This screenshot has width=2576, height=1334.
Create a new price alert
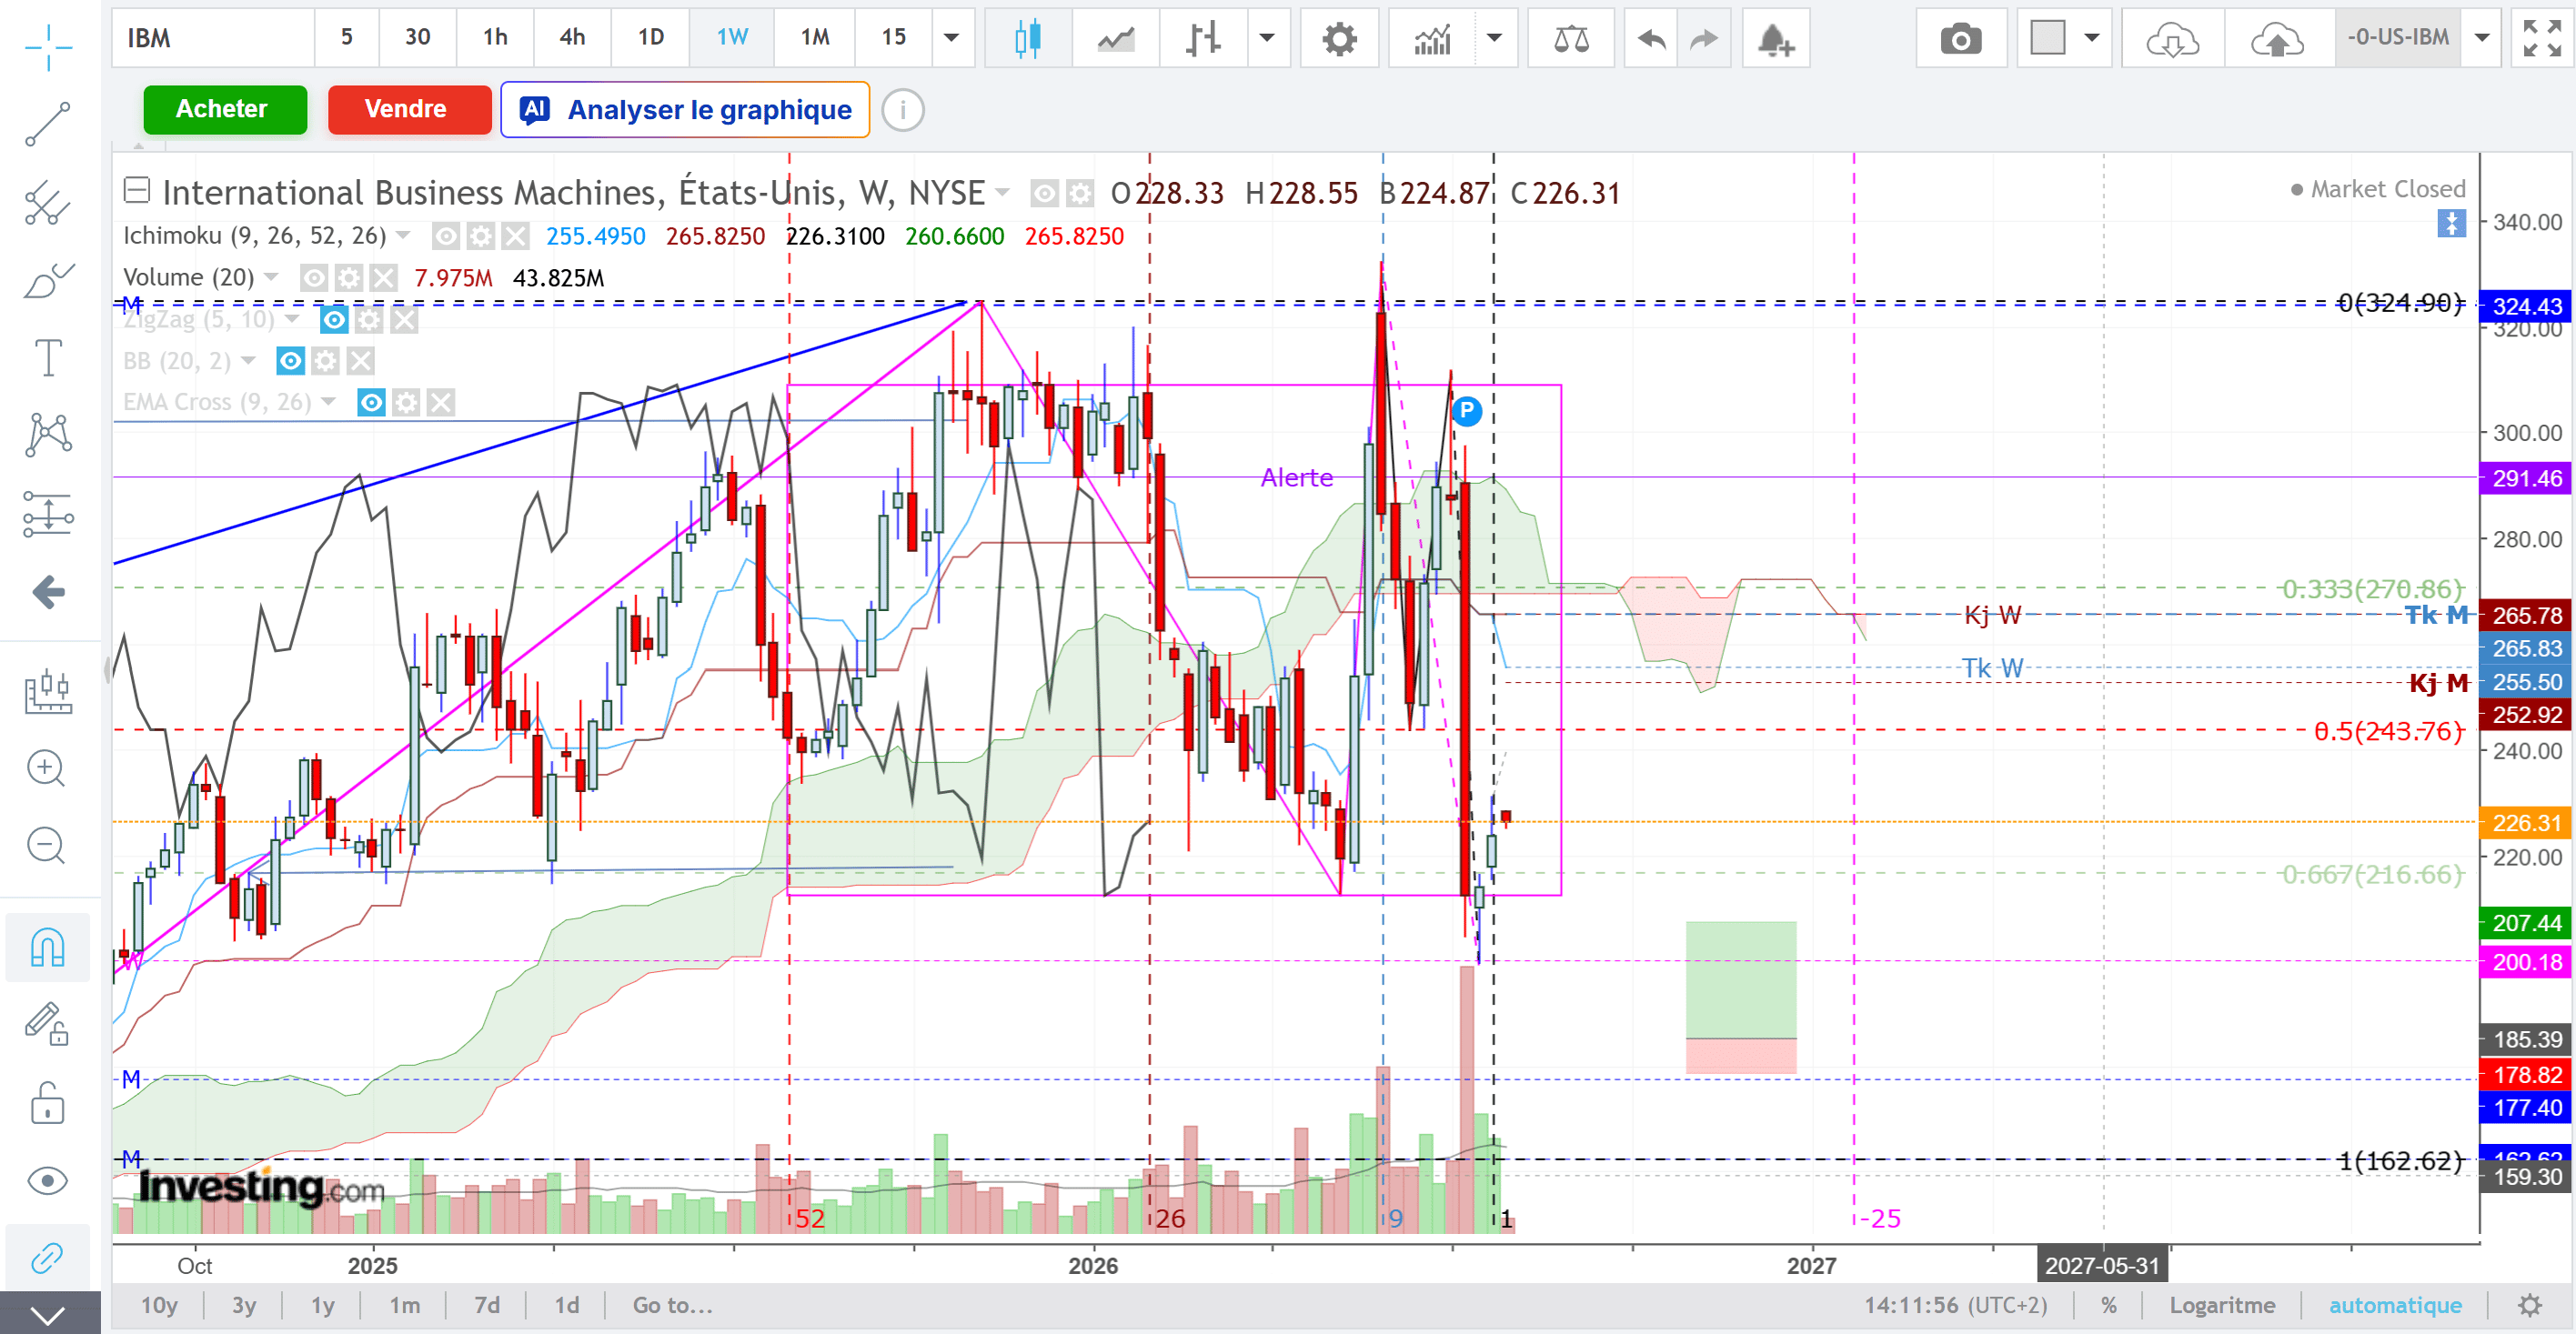coord(1775,38)
